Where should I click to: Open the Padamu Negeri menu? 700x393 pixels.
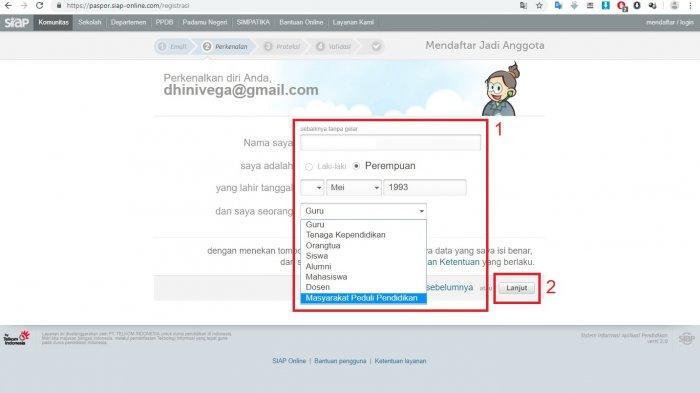(x=205, y=22)
